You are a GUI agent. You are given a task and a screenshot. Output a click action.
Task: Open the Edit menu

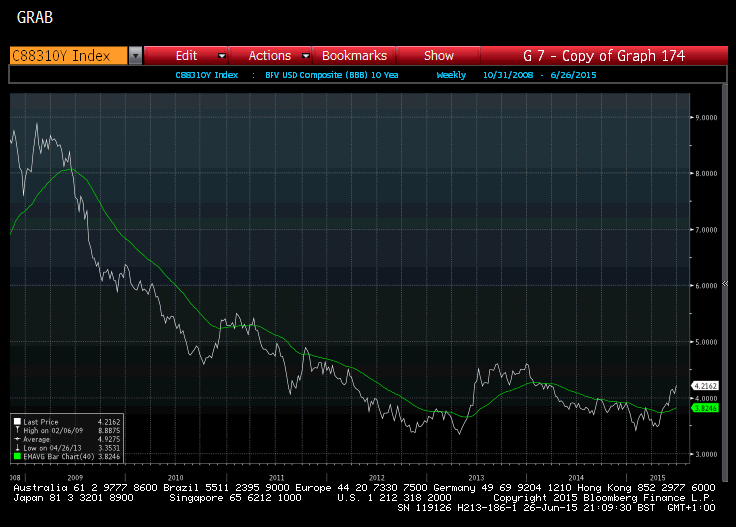tap(186, 56)
